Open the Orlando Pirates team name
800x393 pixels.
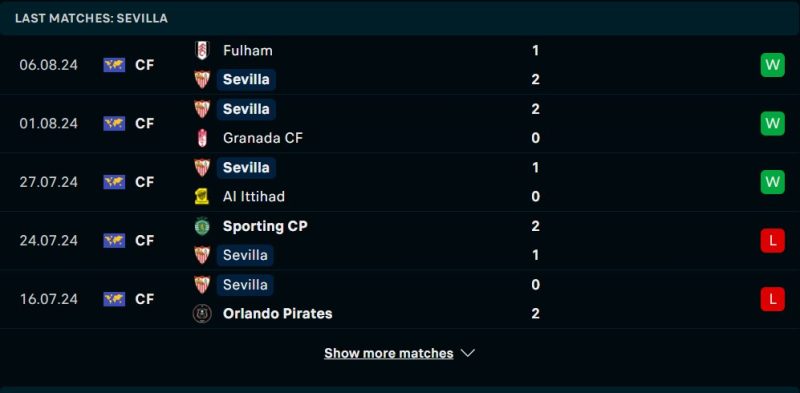pos(278,313)
